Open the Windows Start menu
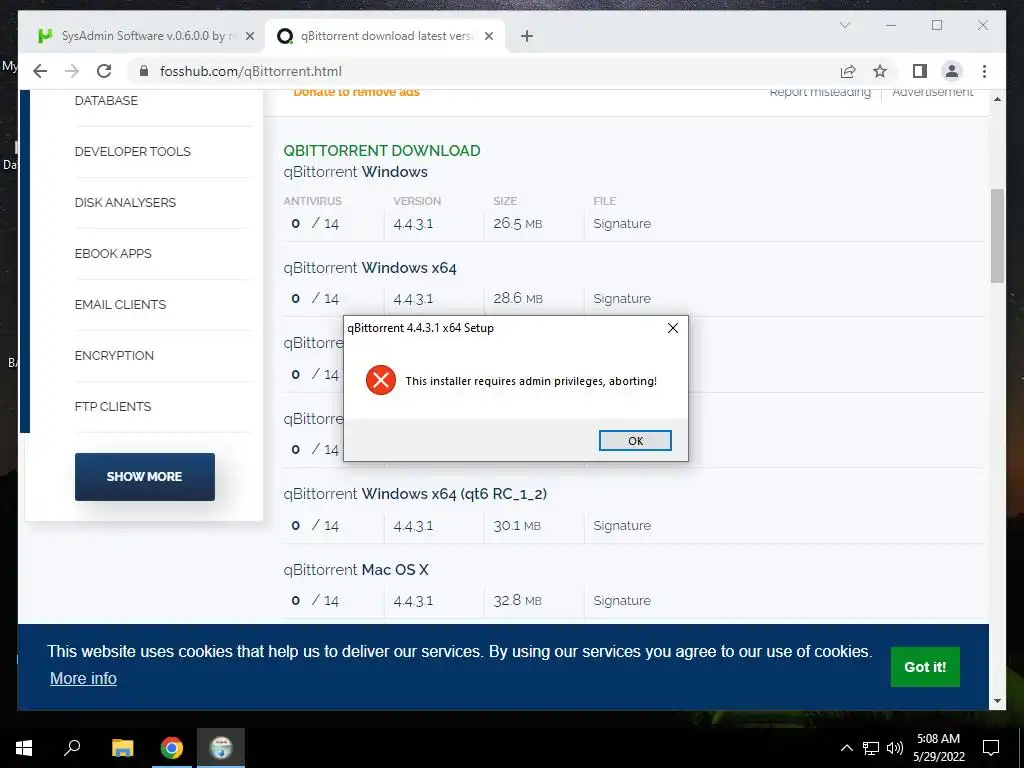1024x768 pixels. [x=24, y=748]
